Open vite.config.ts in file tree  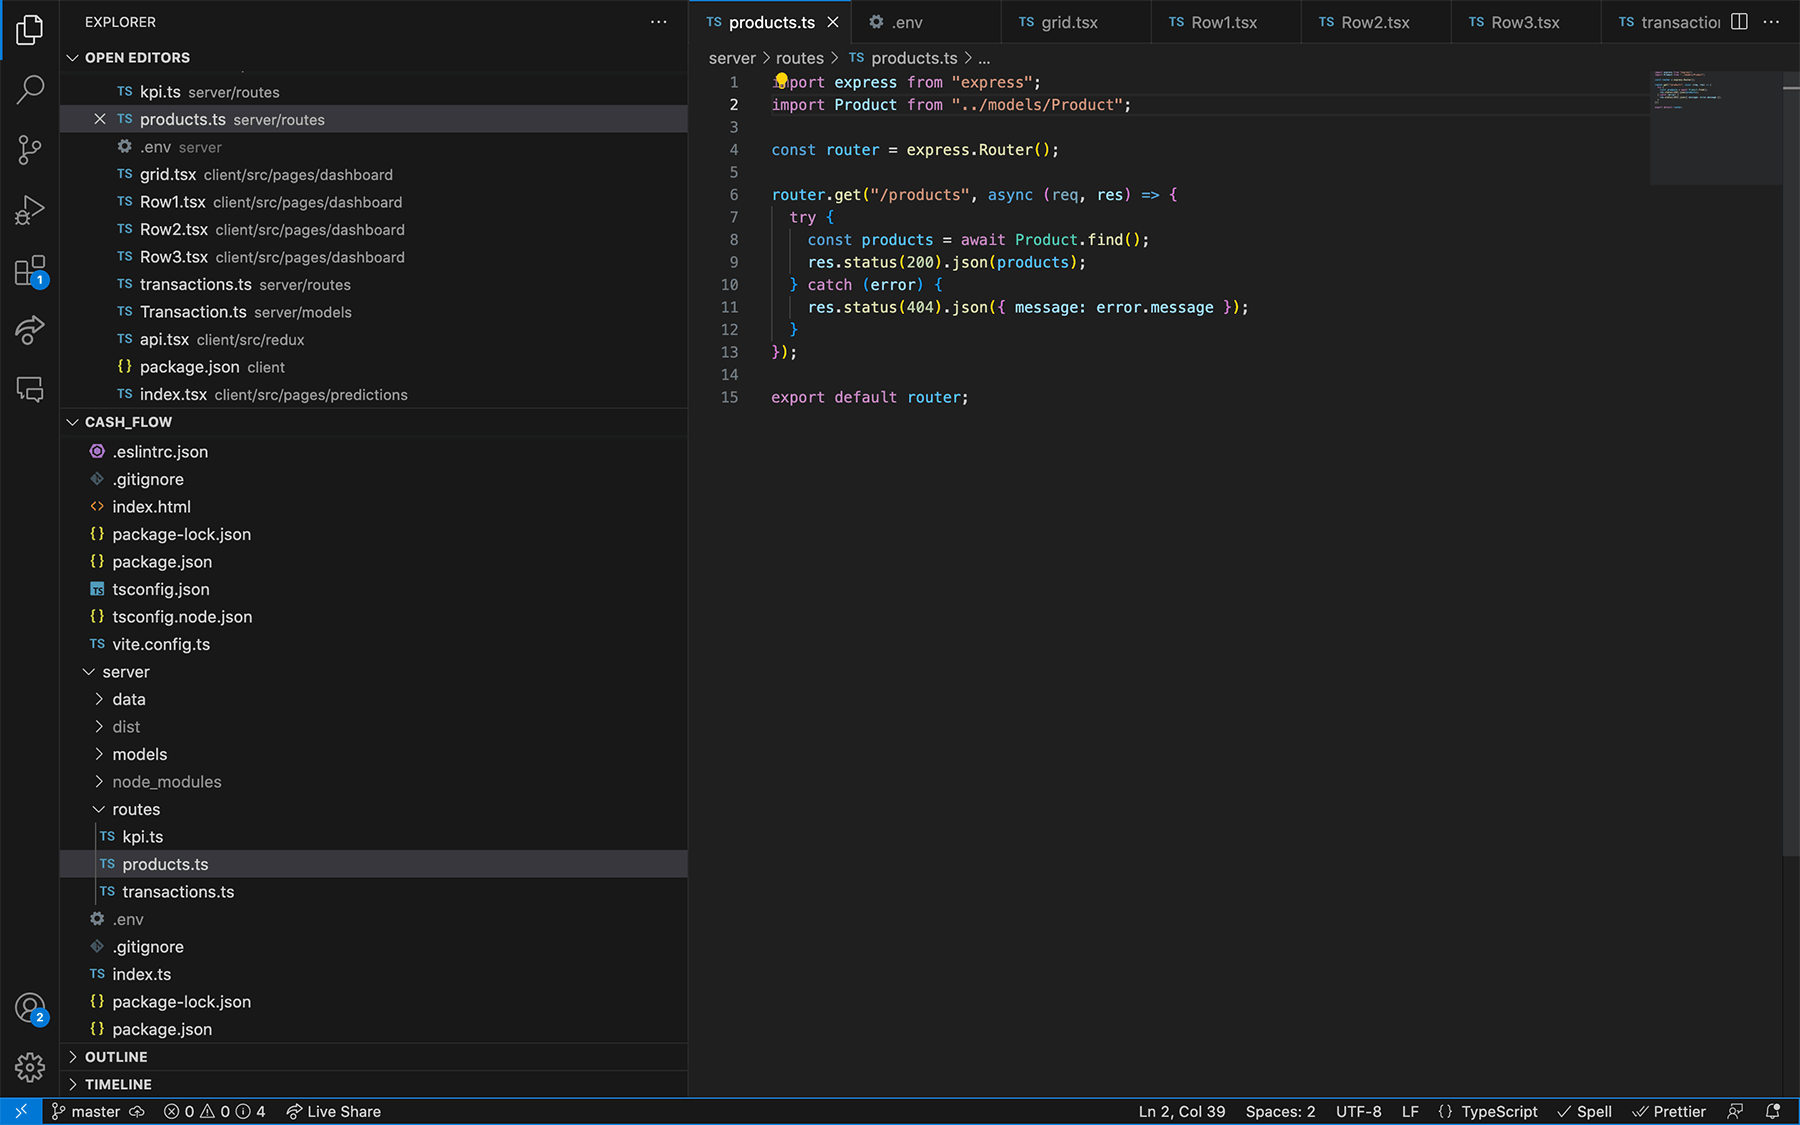point(374,644)
